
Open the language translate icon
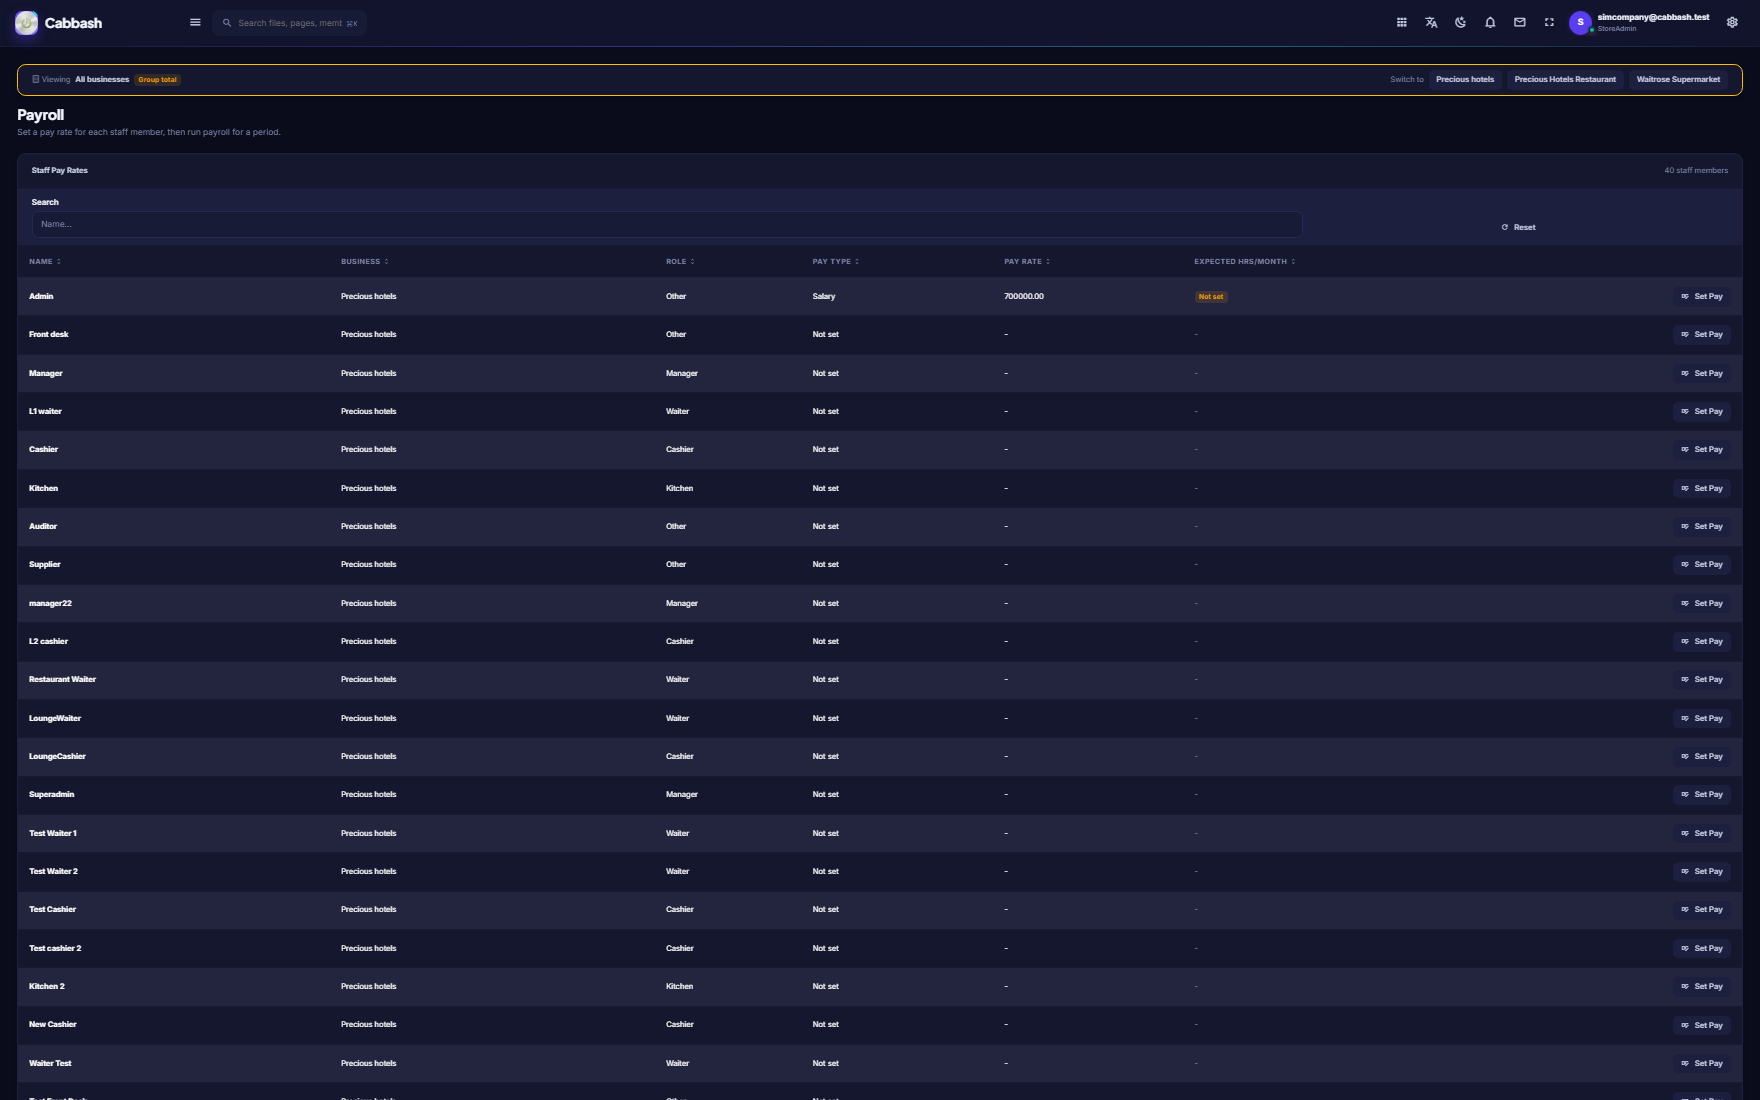[1431, 23]
